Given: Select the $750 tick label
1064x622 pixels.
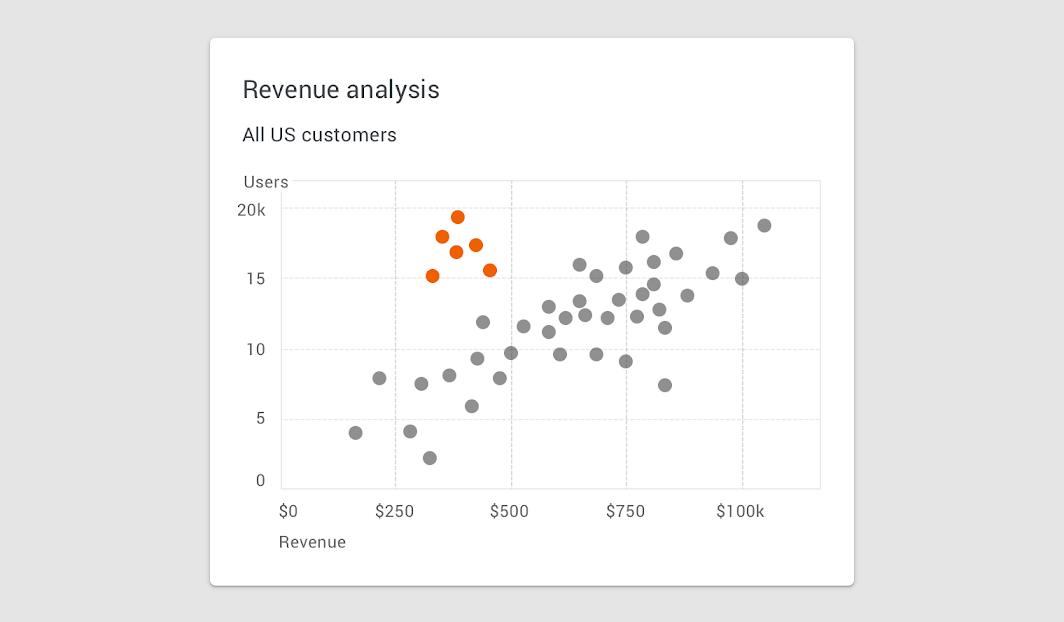Looking at the screenshot, I should 625,511.
